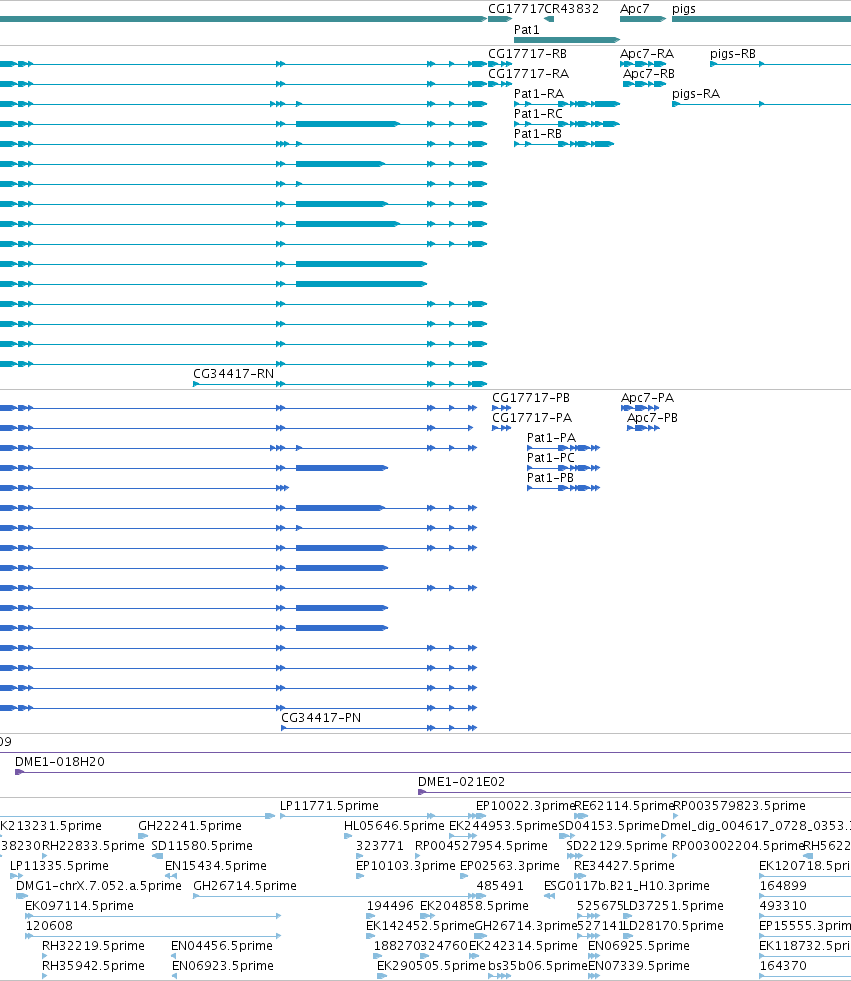Select EST LP11335.5prime

[59, 866]
